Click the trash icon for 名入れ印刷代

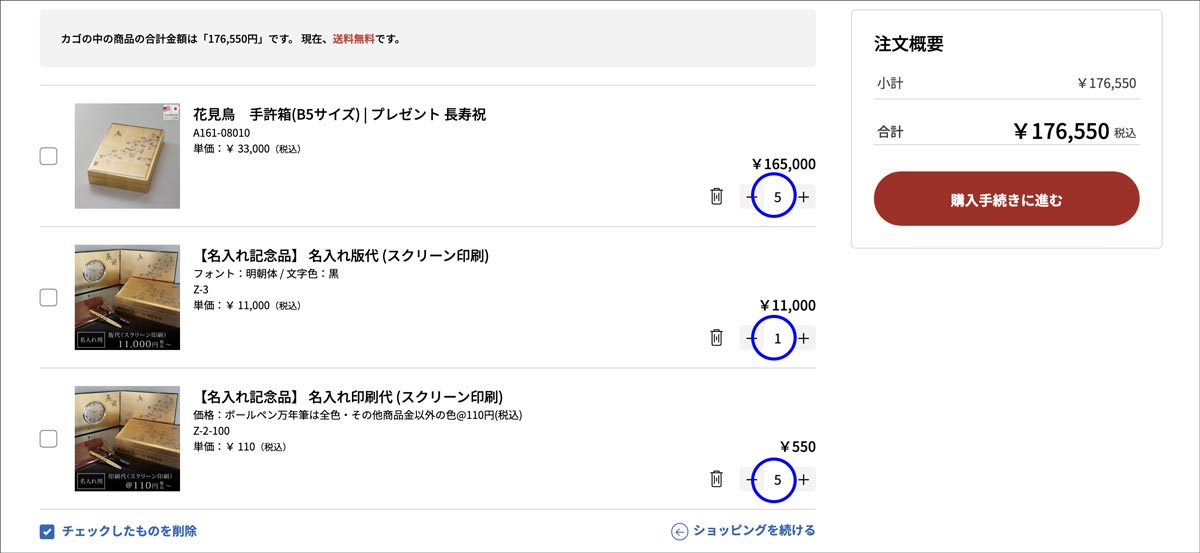716,479
